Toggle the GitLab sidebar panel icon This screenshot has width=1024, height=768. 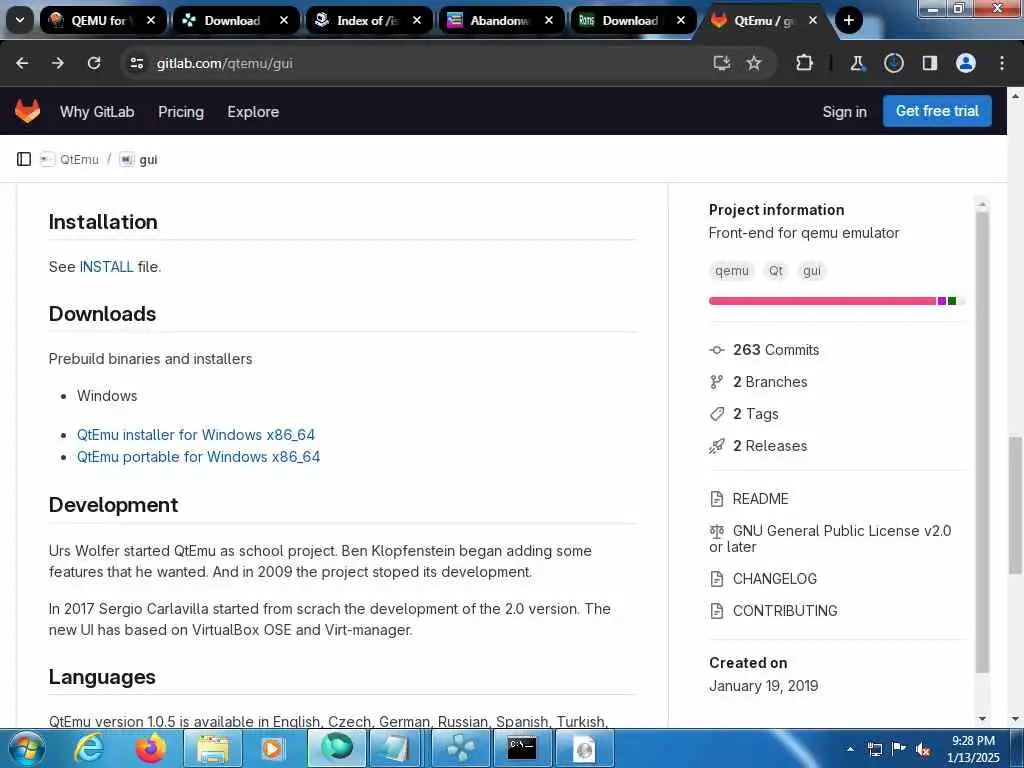pos(24,159)
